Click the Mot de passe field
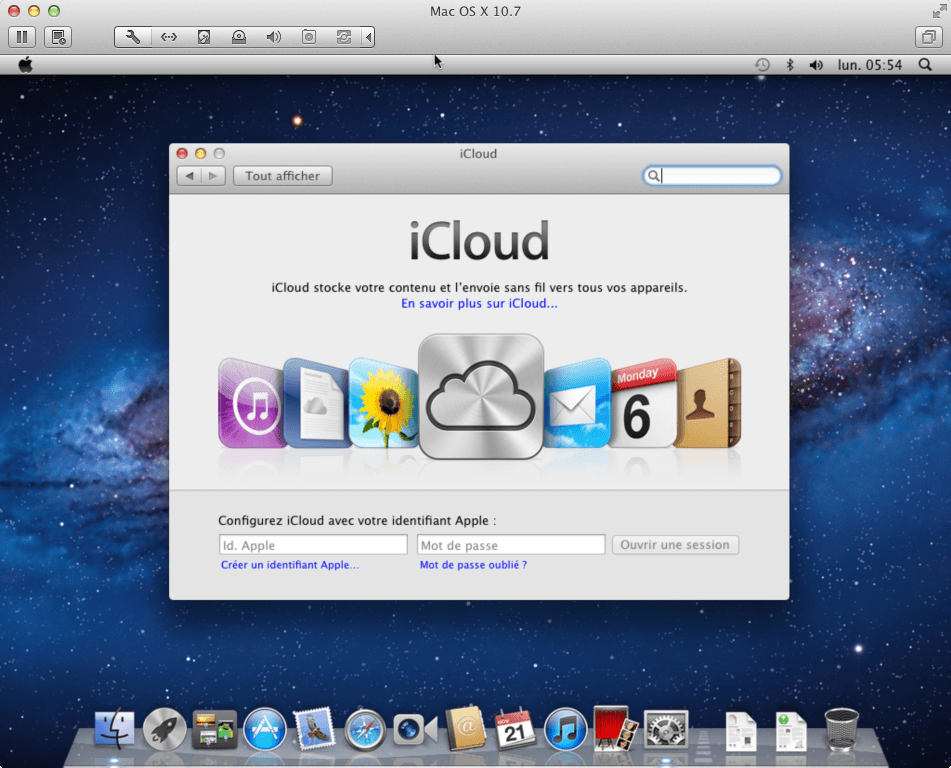Image resolution: width=951 pixels, height=768 pixels. (511, 545)
